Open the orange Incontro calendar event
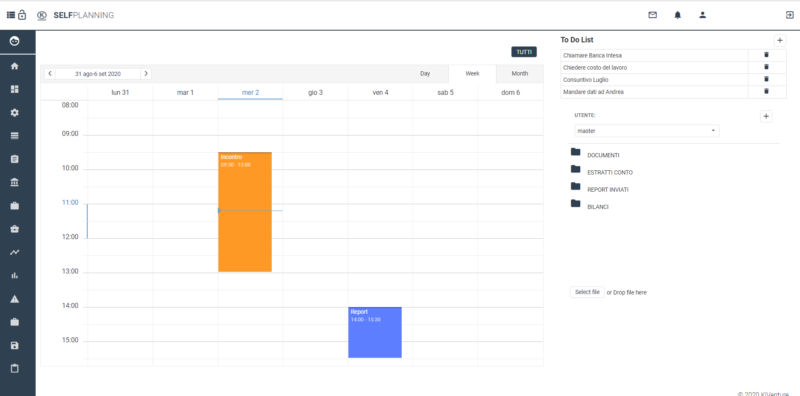This screenshot has width=800, height=396. (x=245, y=212)
